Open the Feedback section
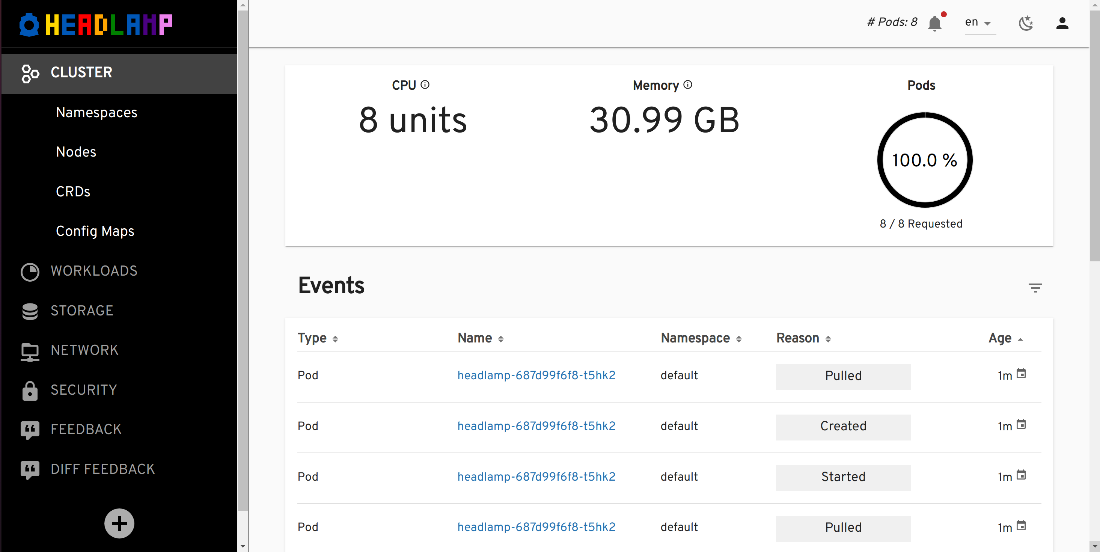The image size is (1100, 552). click(86, 430)
